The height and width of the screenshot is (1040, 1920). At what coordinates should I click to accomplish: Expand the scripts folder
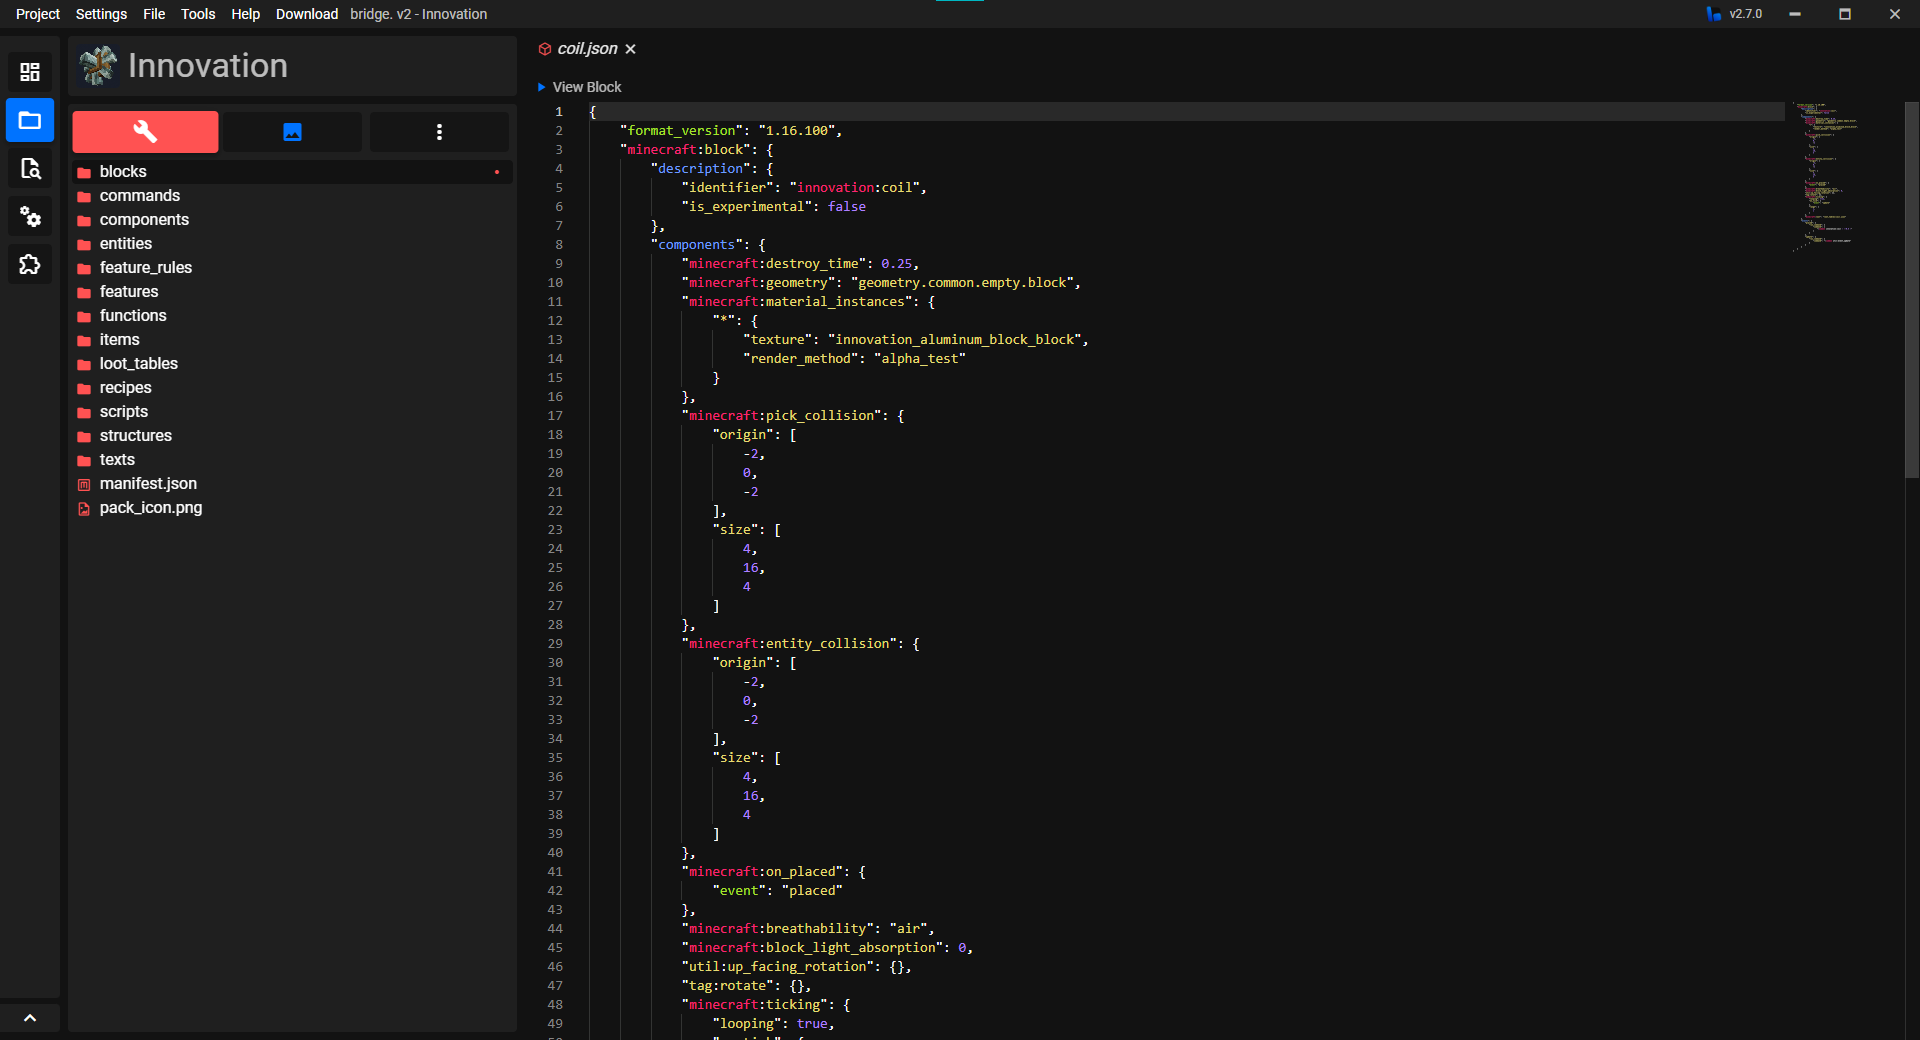click(x=292, y=412)
